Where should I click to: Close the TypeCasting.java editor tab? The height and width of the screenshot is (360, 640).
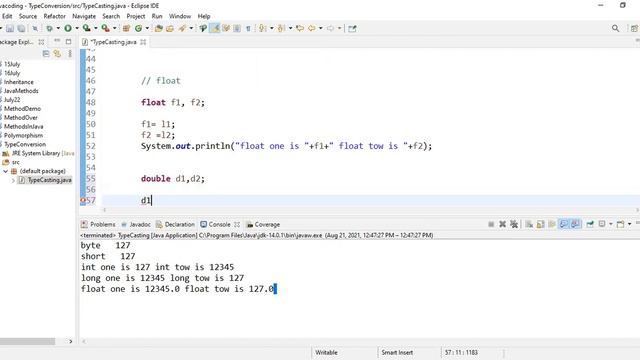[x=143, y=42]
